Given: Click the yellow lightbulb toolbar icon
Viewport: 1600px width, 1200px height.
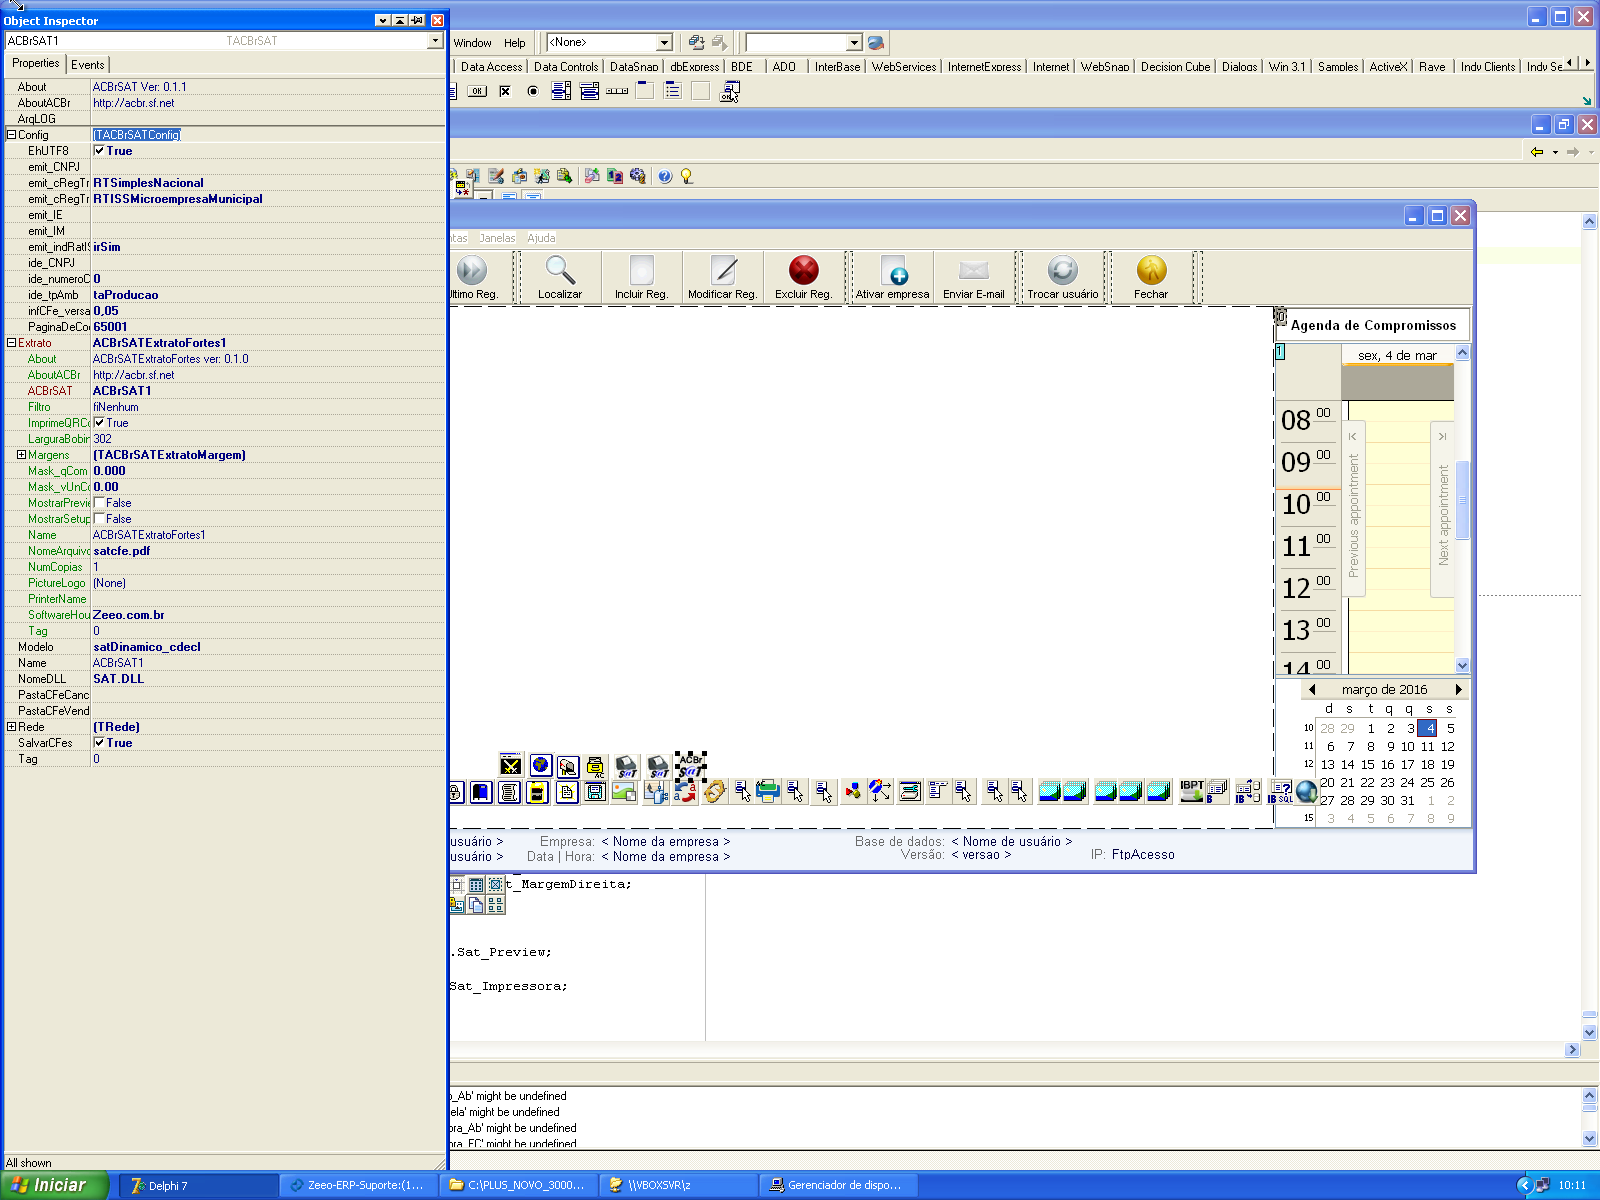Looking at the screenshot, I should (x=687, y=176).
